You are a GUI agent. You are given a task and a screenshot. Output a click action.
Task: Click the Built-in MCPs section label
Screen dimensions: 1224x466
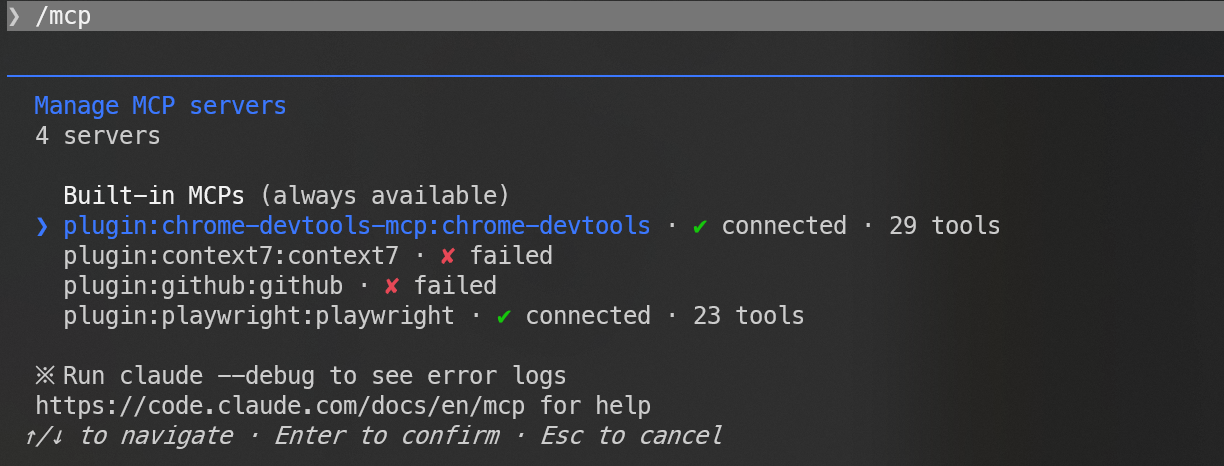pyautogui.click(x=154, y=194)
